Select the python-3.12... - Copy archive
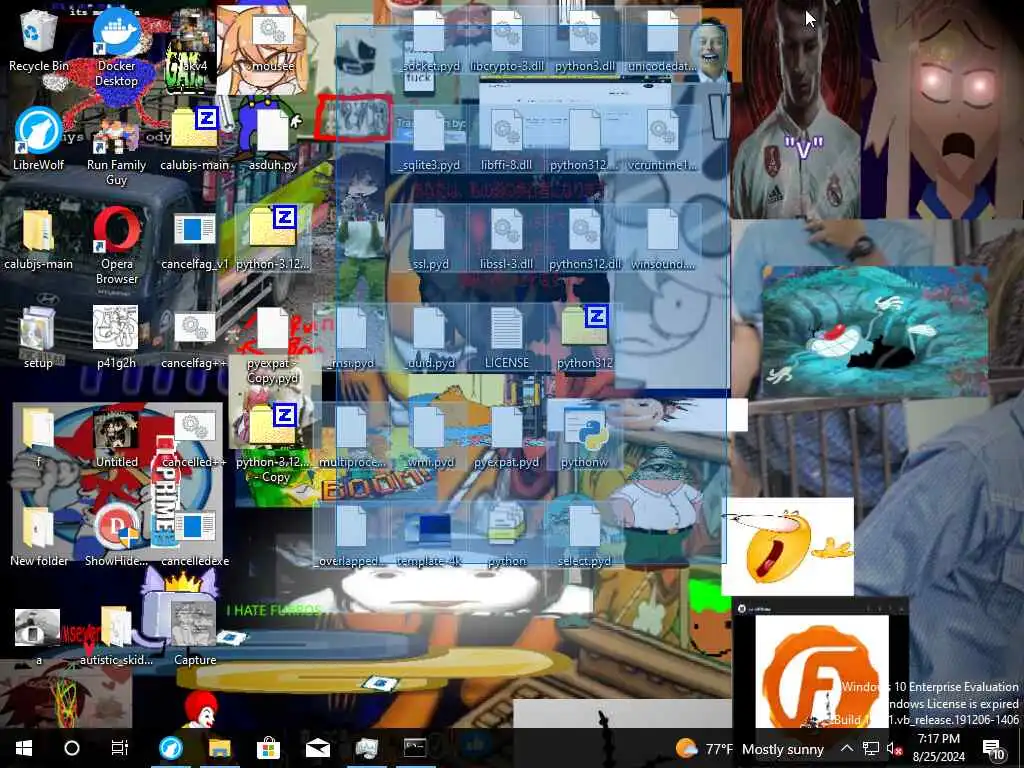This screenshot has height=768, width=1024. tap(272, 444)
